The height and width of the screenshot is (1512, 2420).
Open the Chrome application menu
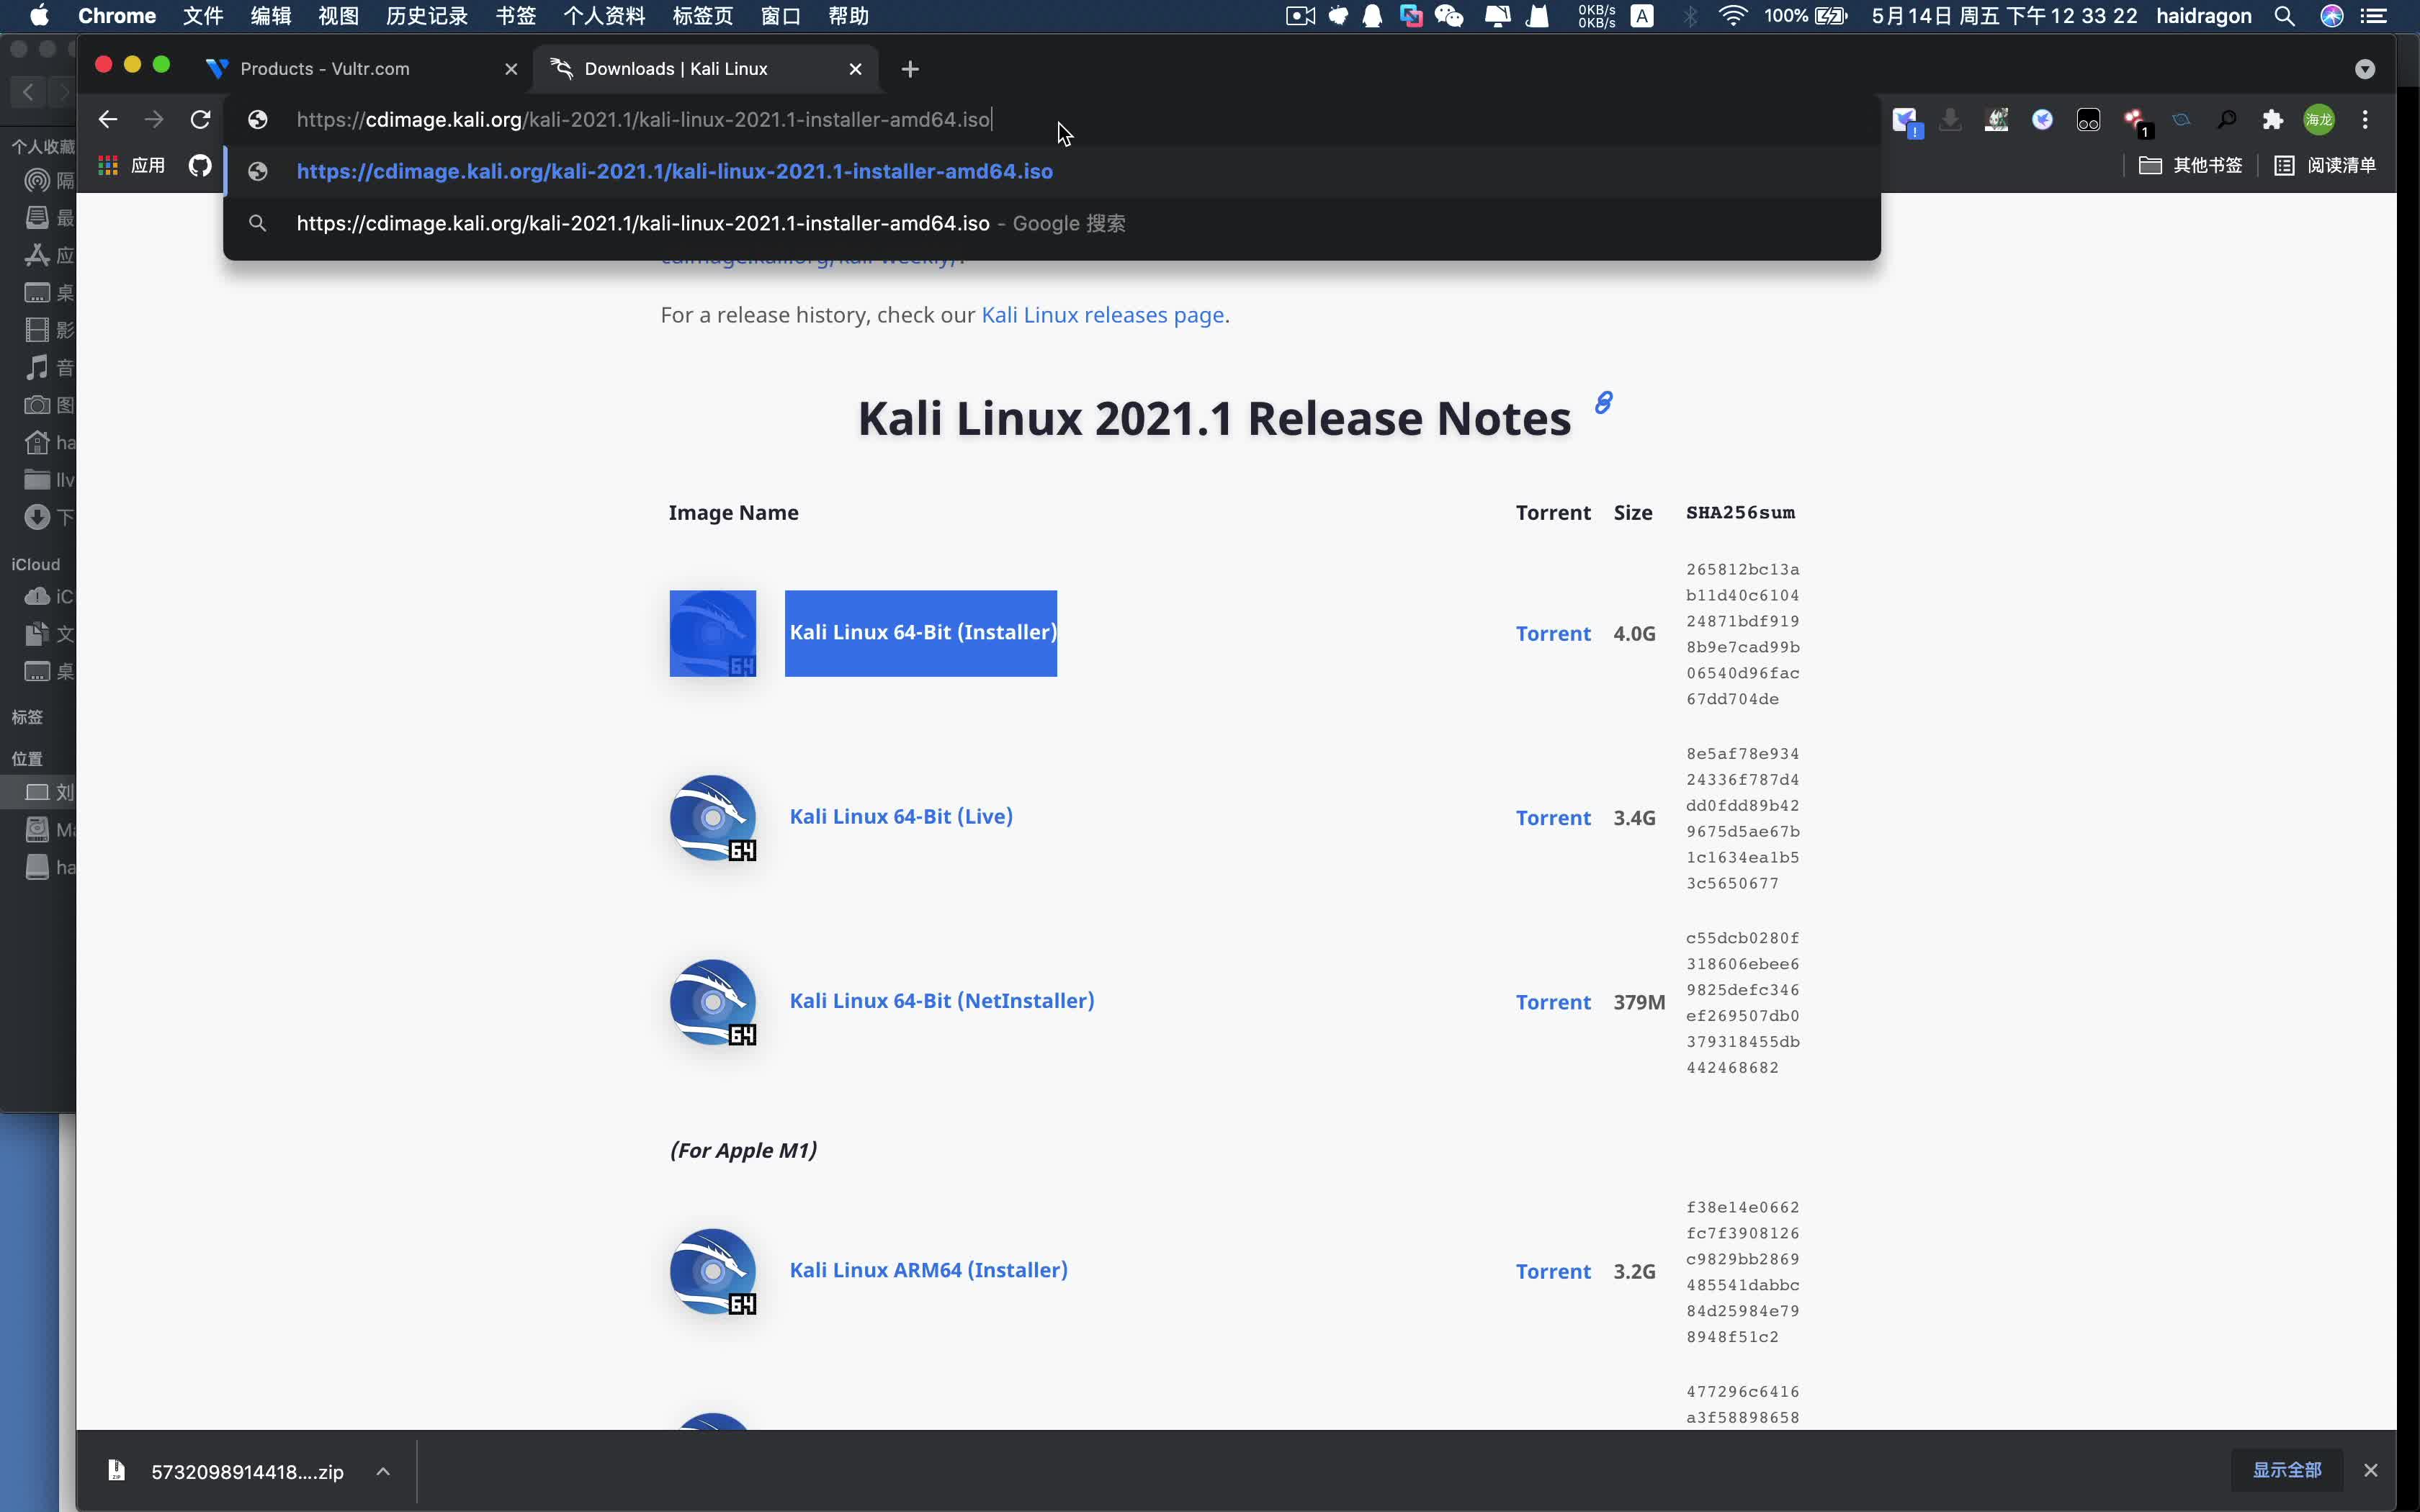(x=117, y=16)
